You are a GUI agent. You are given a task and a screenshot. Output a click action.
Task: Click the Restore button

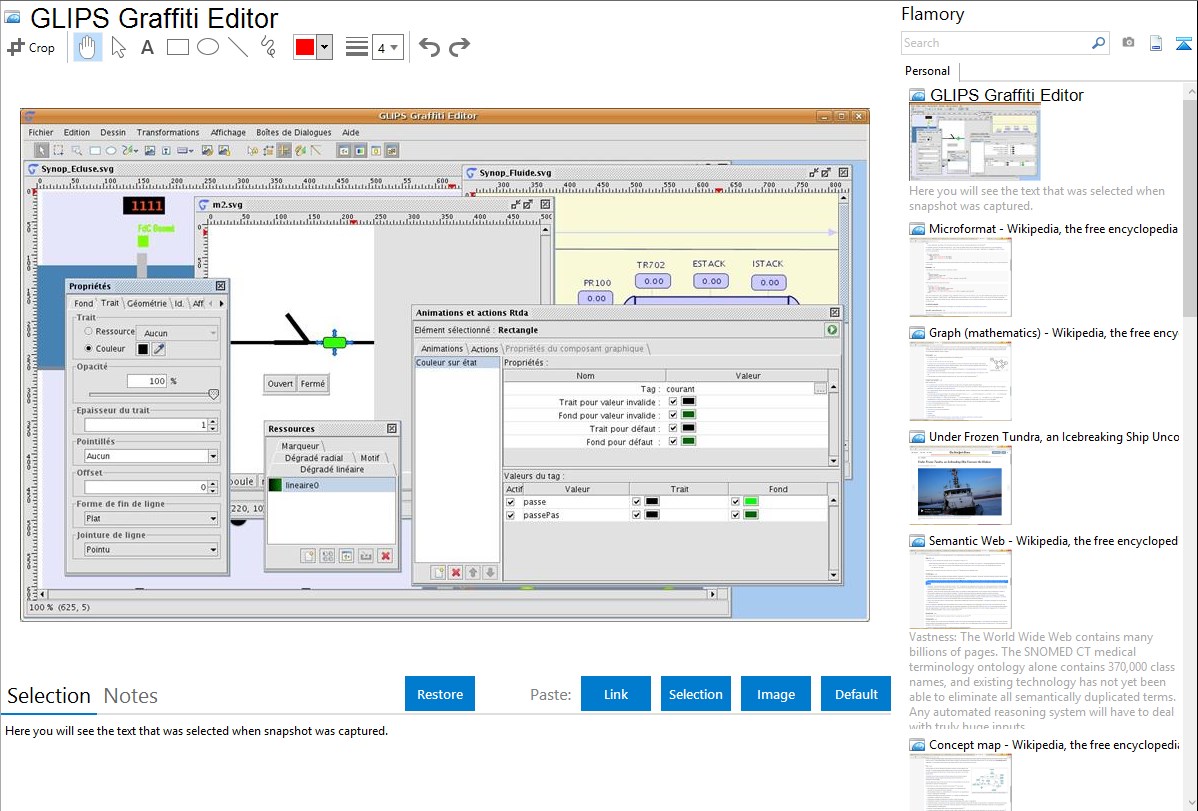(440, 694)
